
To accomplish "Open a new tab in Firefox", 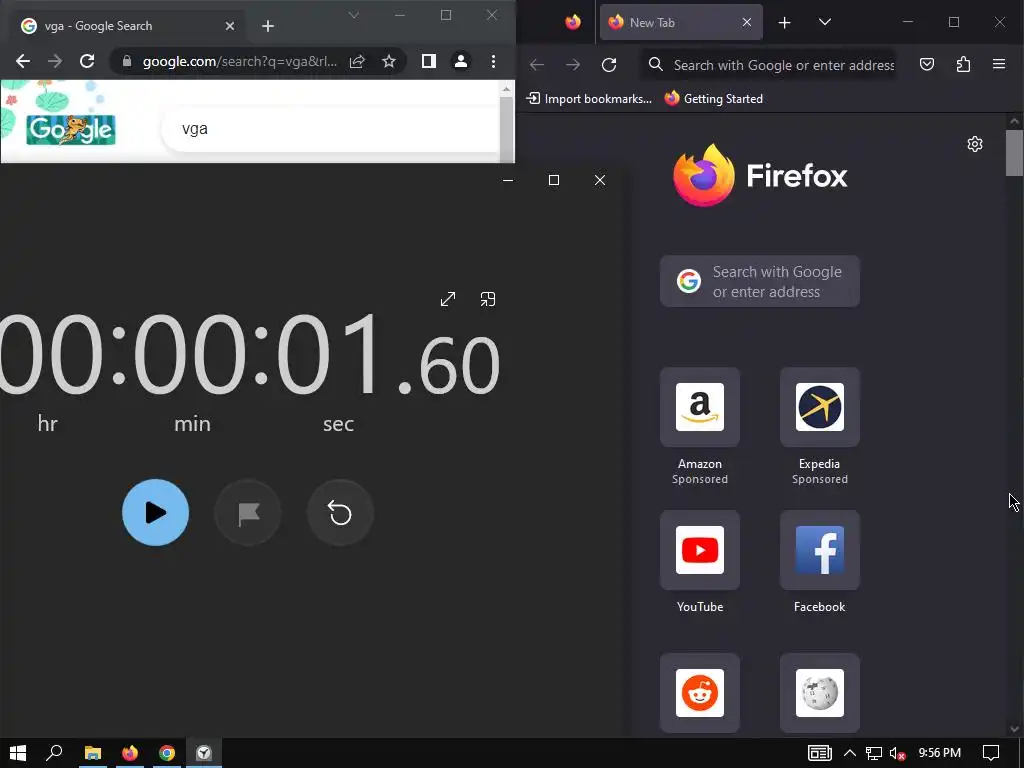I will point(784,22).
